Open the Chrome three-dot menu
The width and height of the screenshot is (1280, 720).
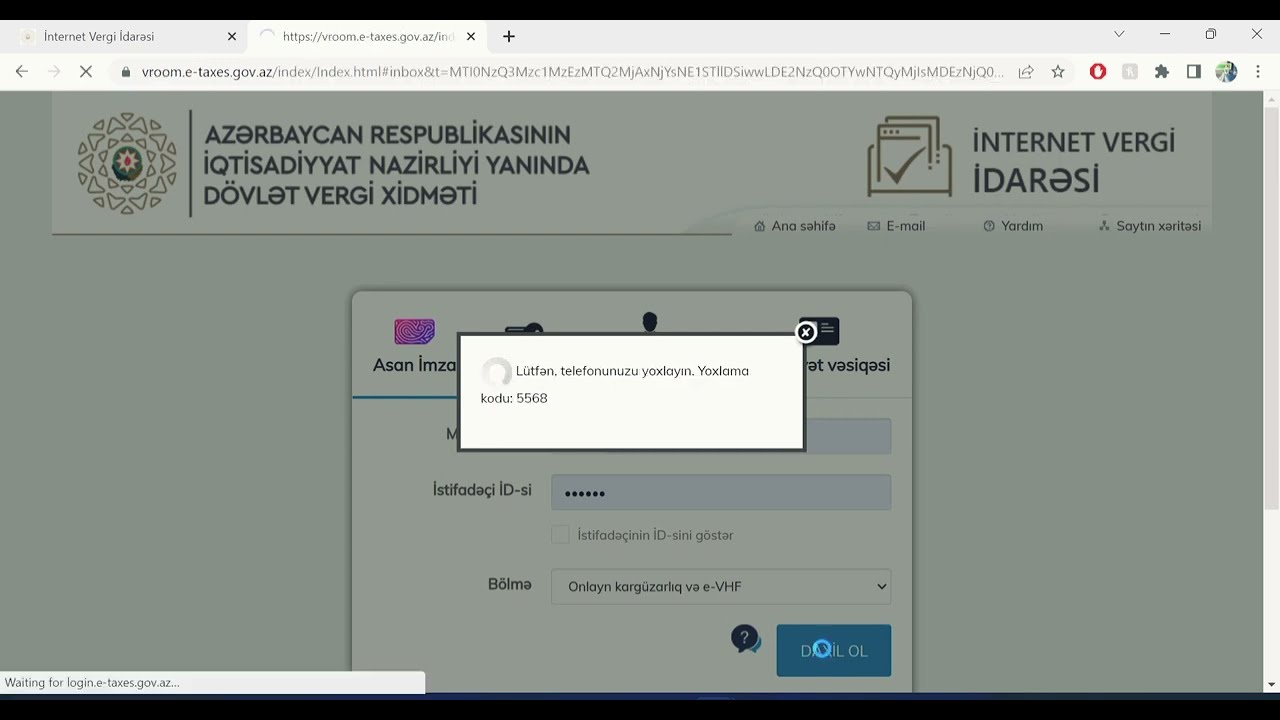click(1258, 72)
